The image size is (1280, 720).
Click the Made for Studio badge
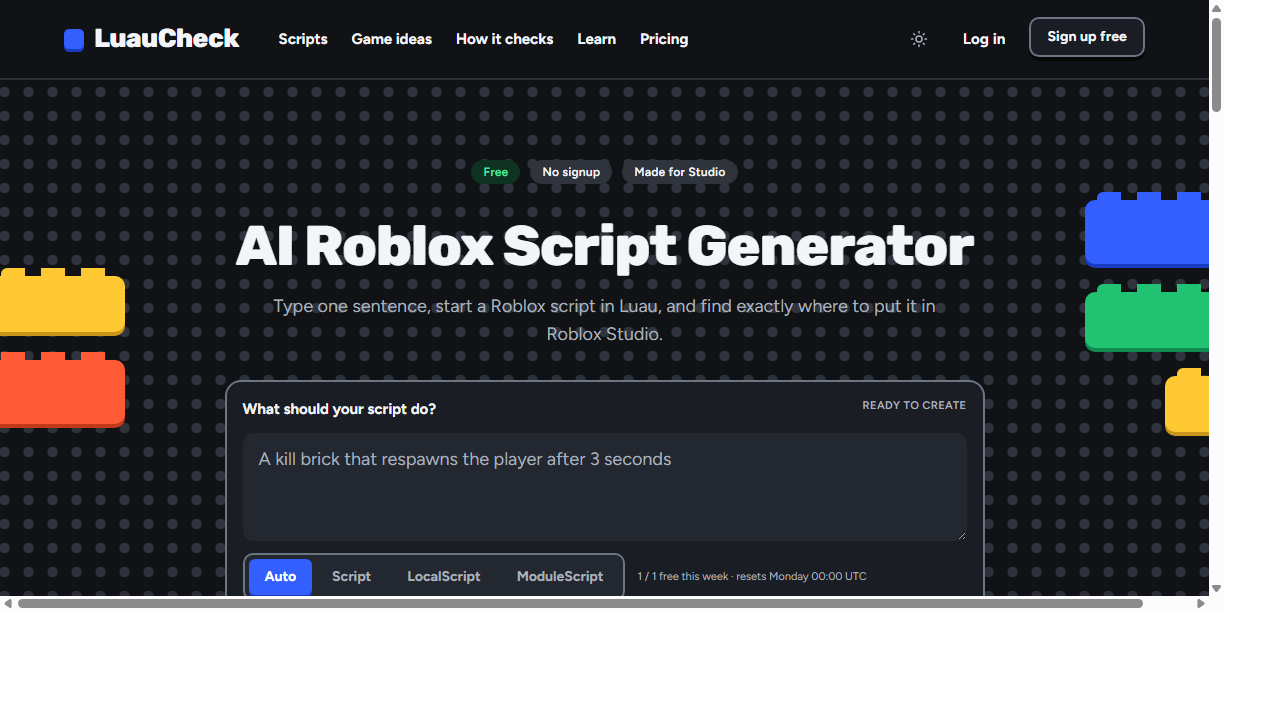pyautogui.click(x=680, y=172)
